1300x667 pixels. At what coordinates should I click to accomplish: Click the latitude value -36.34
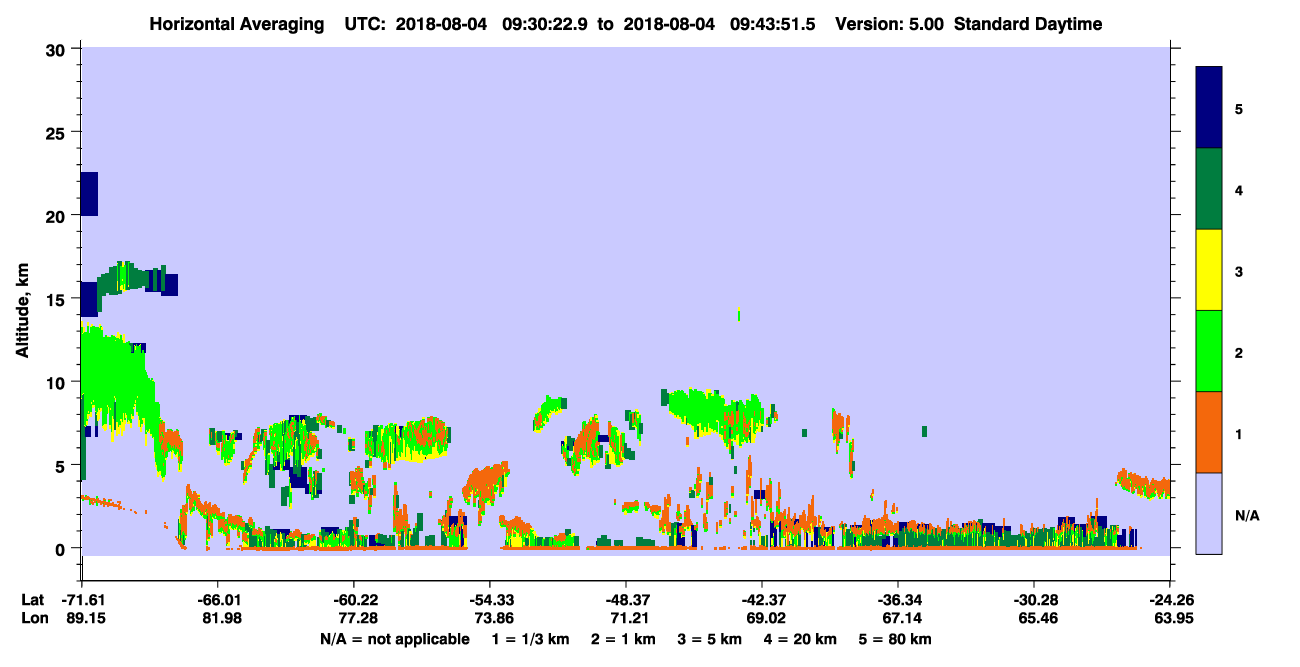[898, 599]
